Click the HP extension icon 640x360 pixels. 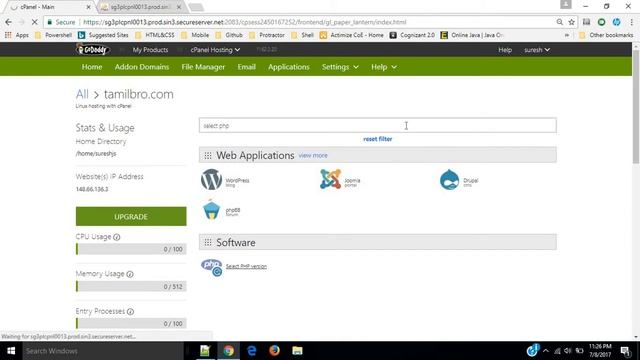point(616,22)
